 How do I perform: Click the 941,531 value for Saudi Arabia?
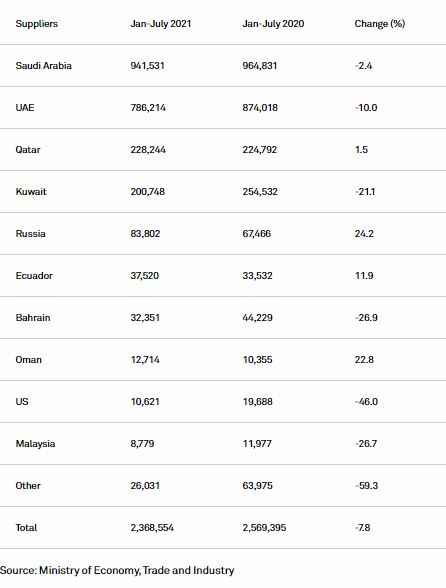(147, 66)
